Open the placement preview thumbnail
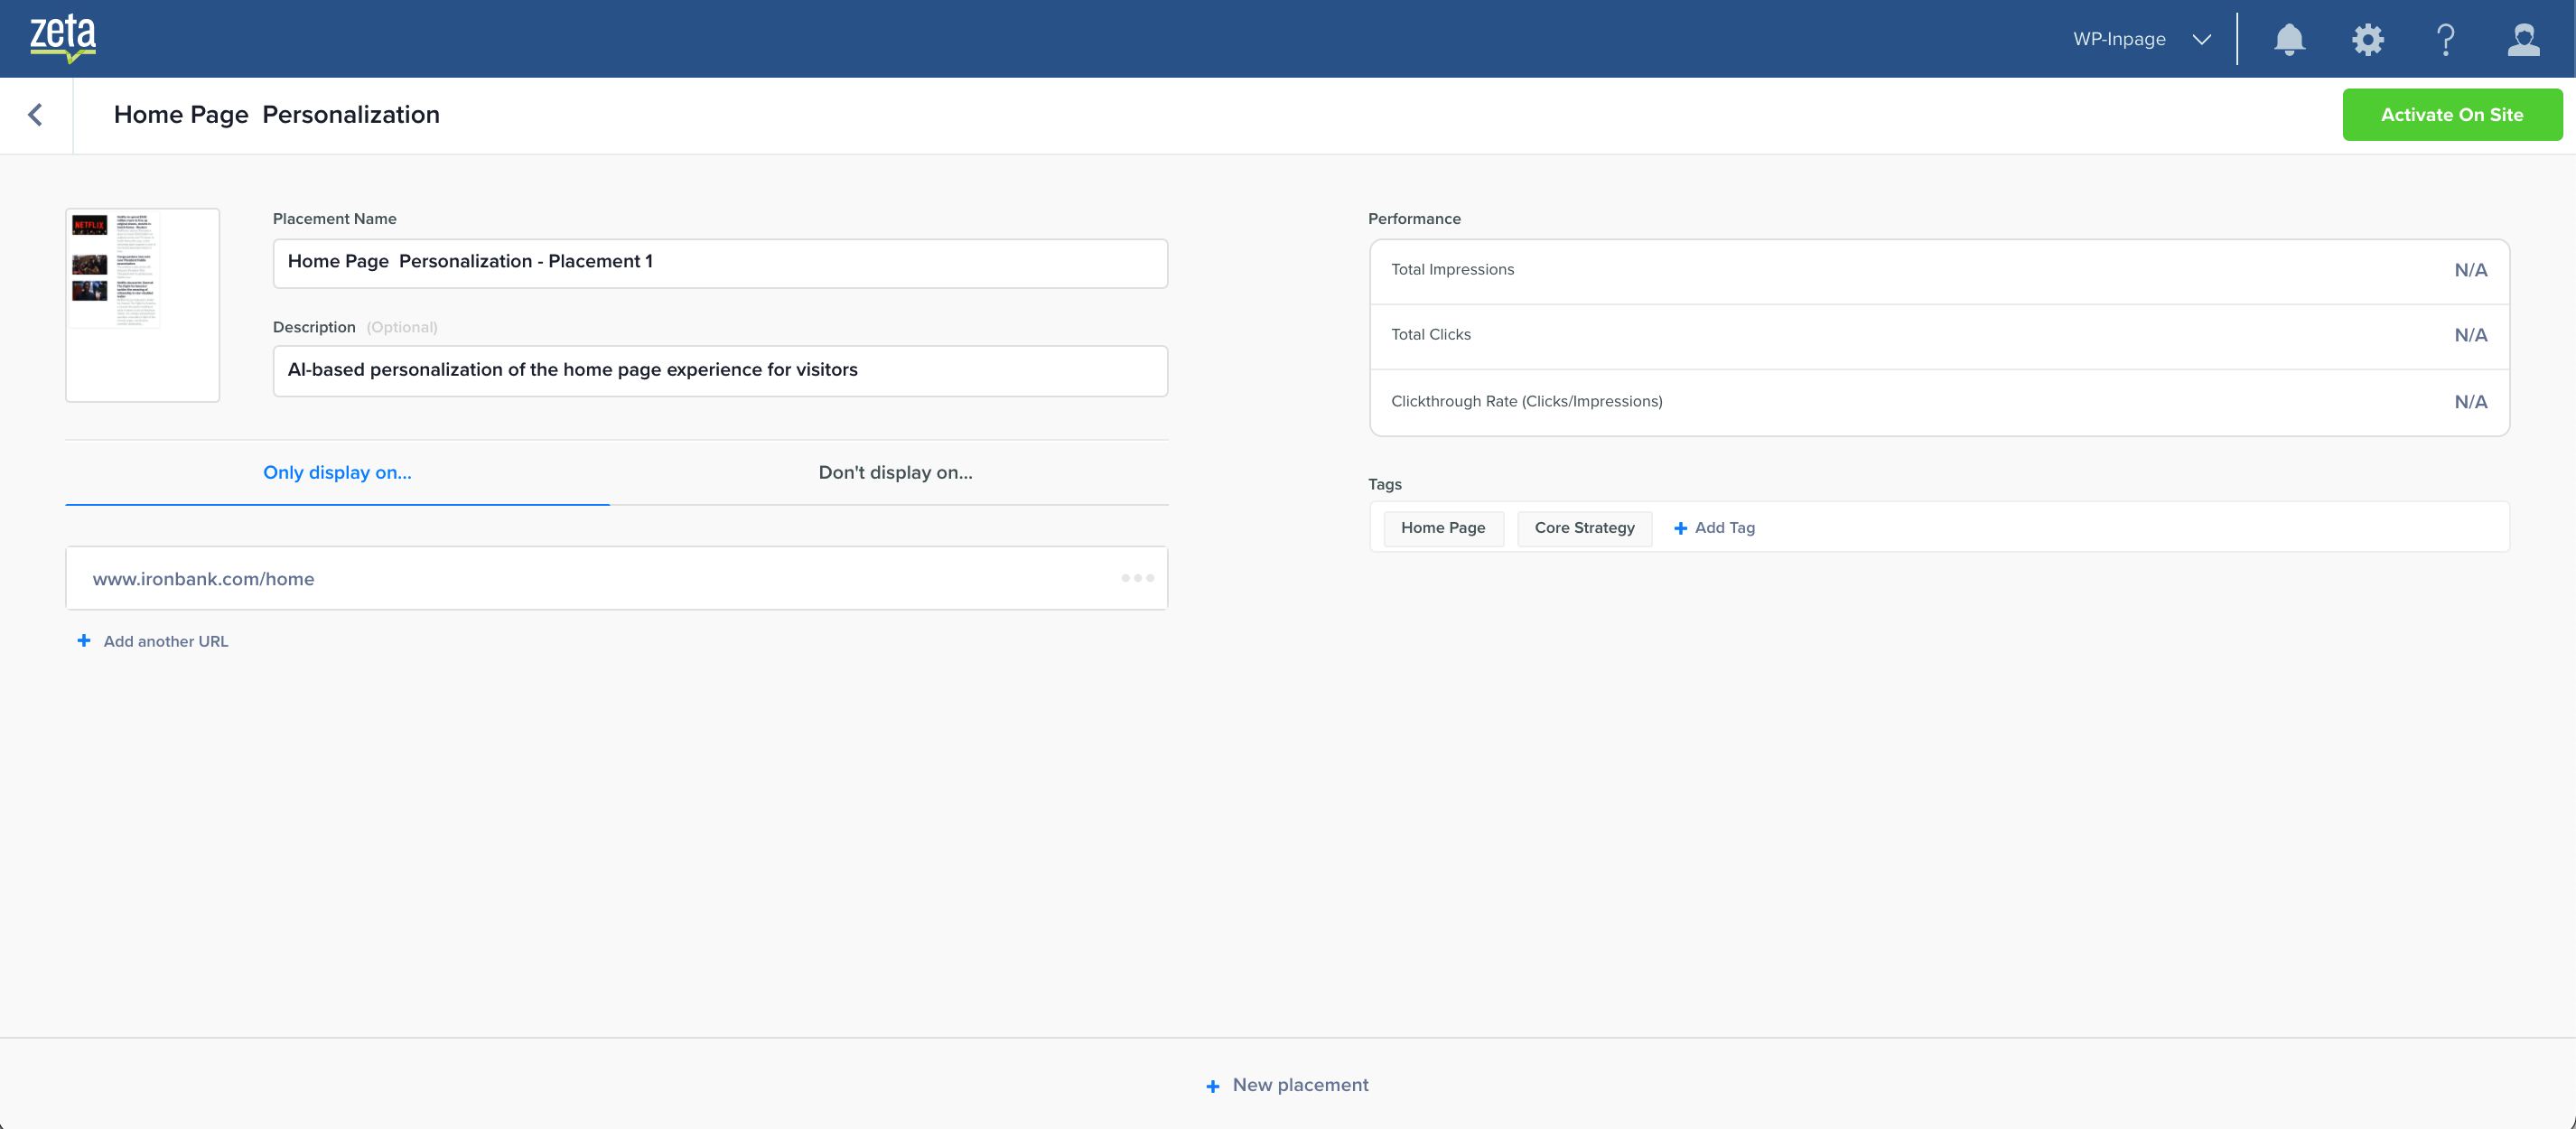The image size is (2576, 1129). point(142,304)
